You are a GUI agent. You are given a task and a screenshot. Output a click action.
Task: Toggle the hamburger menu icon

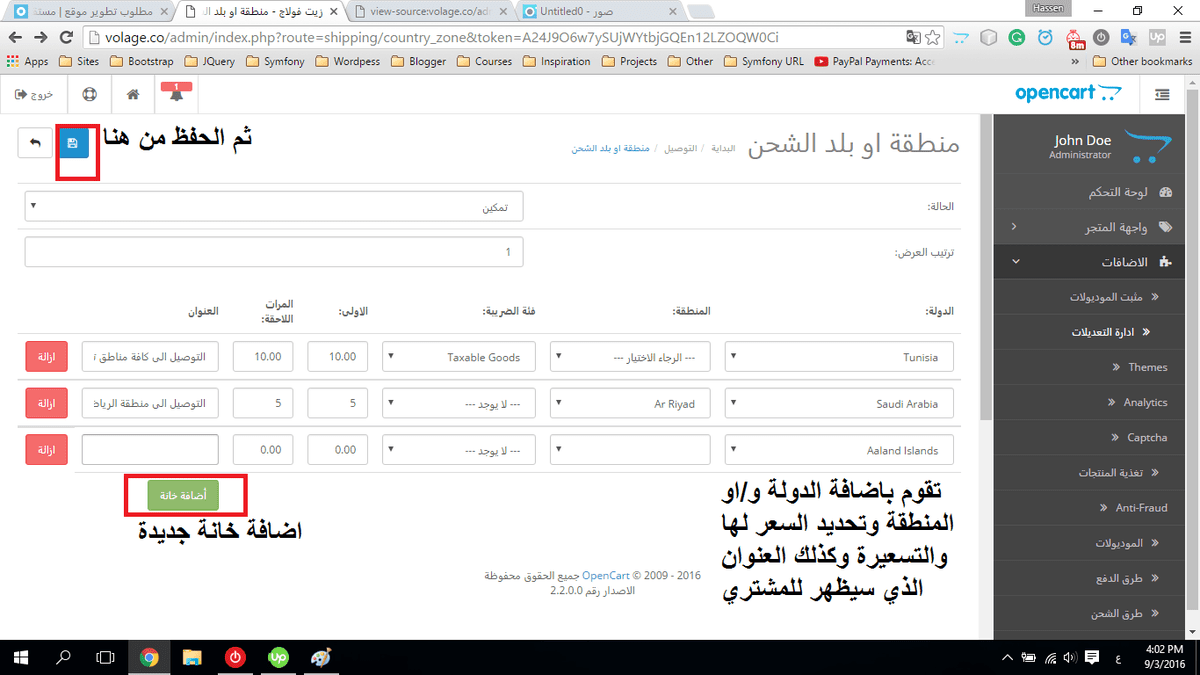click(1161, 95)
